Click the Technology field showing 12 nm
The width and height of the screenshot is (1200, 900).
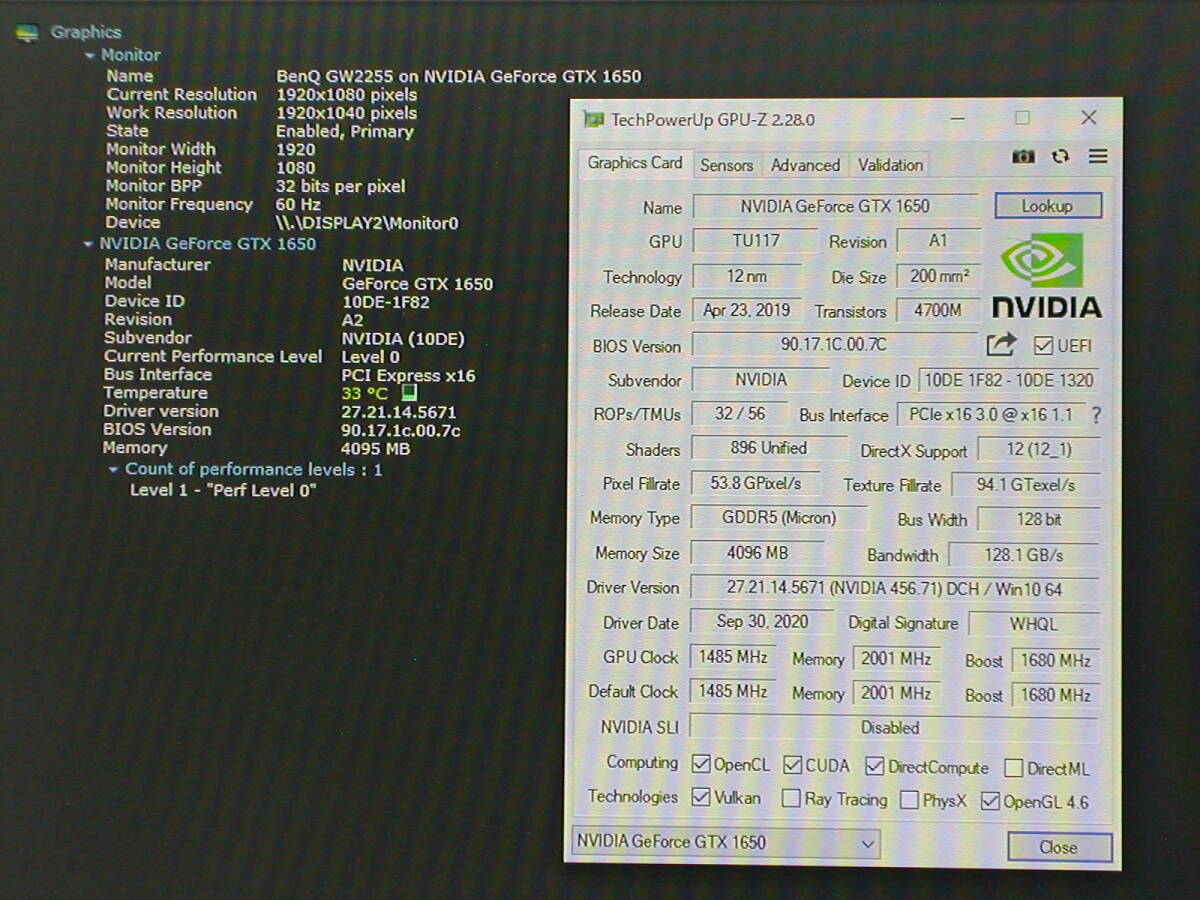click(747, 276)
